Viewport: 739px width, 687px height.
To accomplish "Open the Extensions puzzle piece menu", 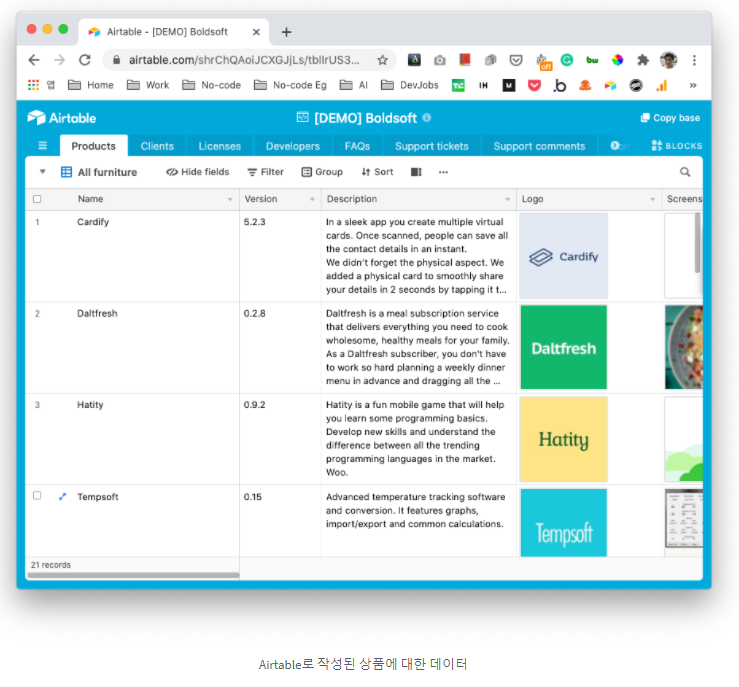I will tap(643, 60).
